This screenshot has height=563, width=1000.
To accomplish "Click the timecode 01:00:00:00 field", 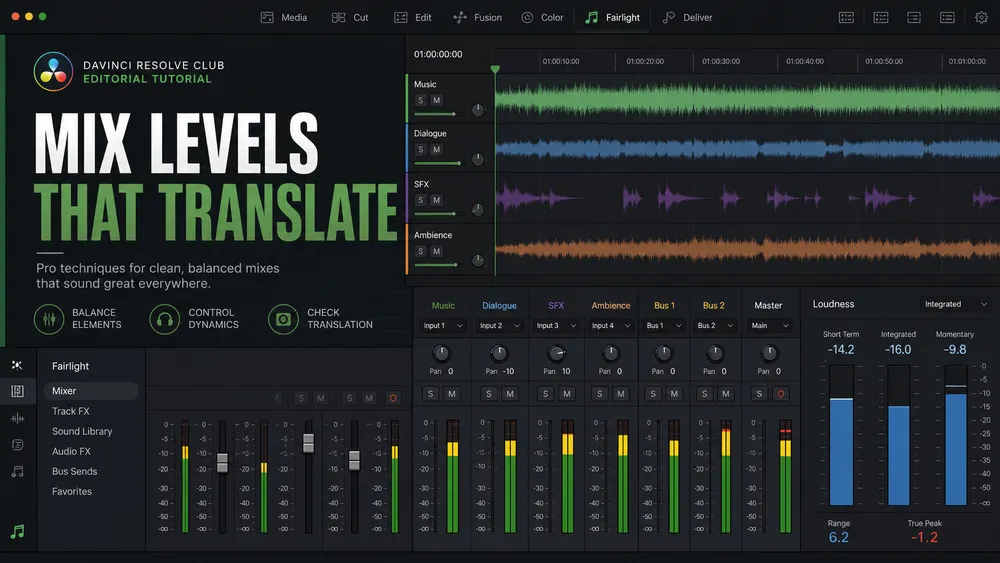I will point(438,54).
